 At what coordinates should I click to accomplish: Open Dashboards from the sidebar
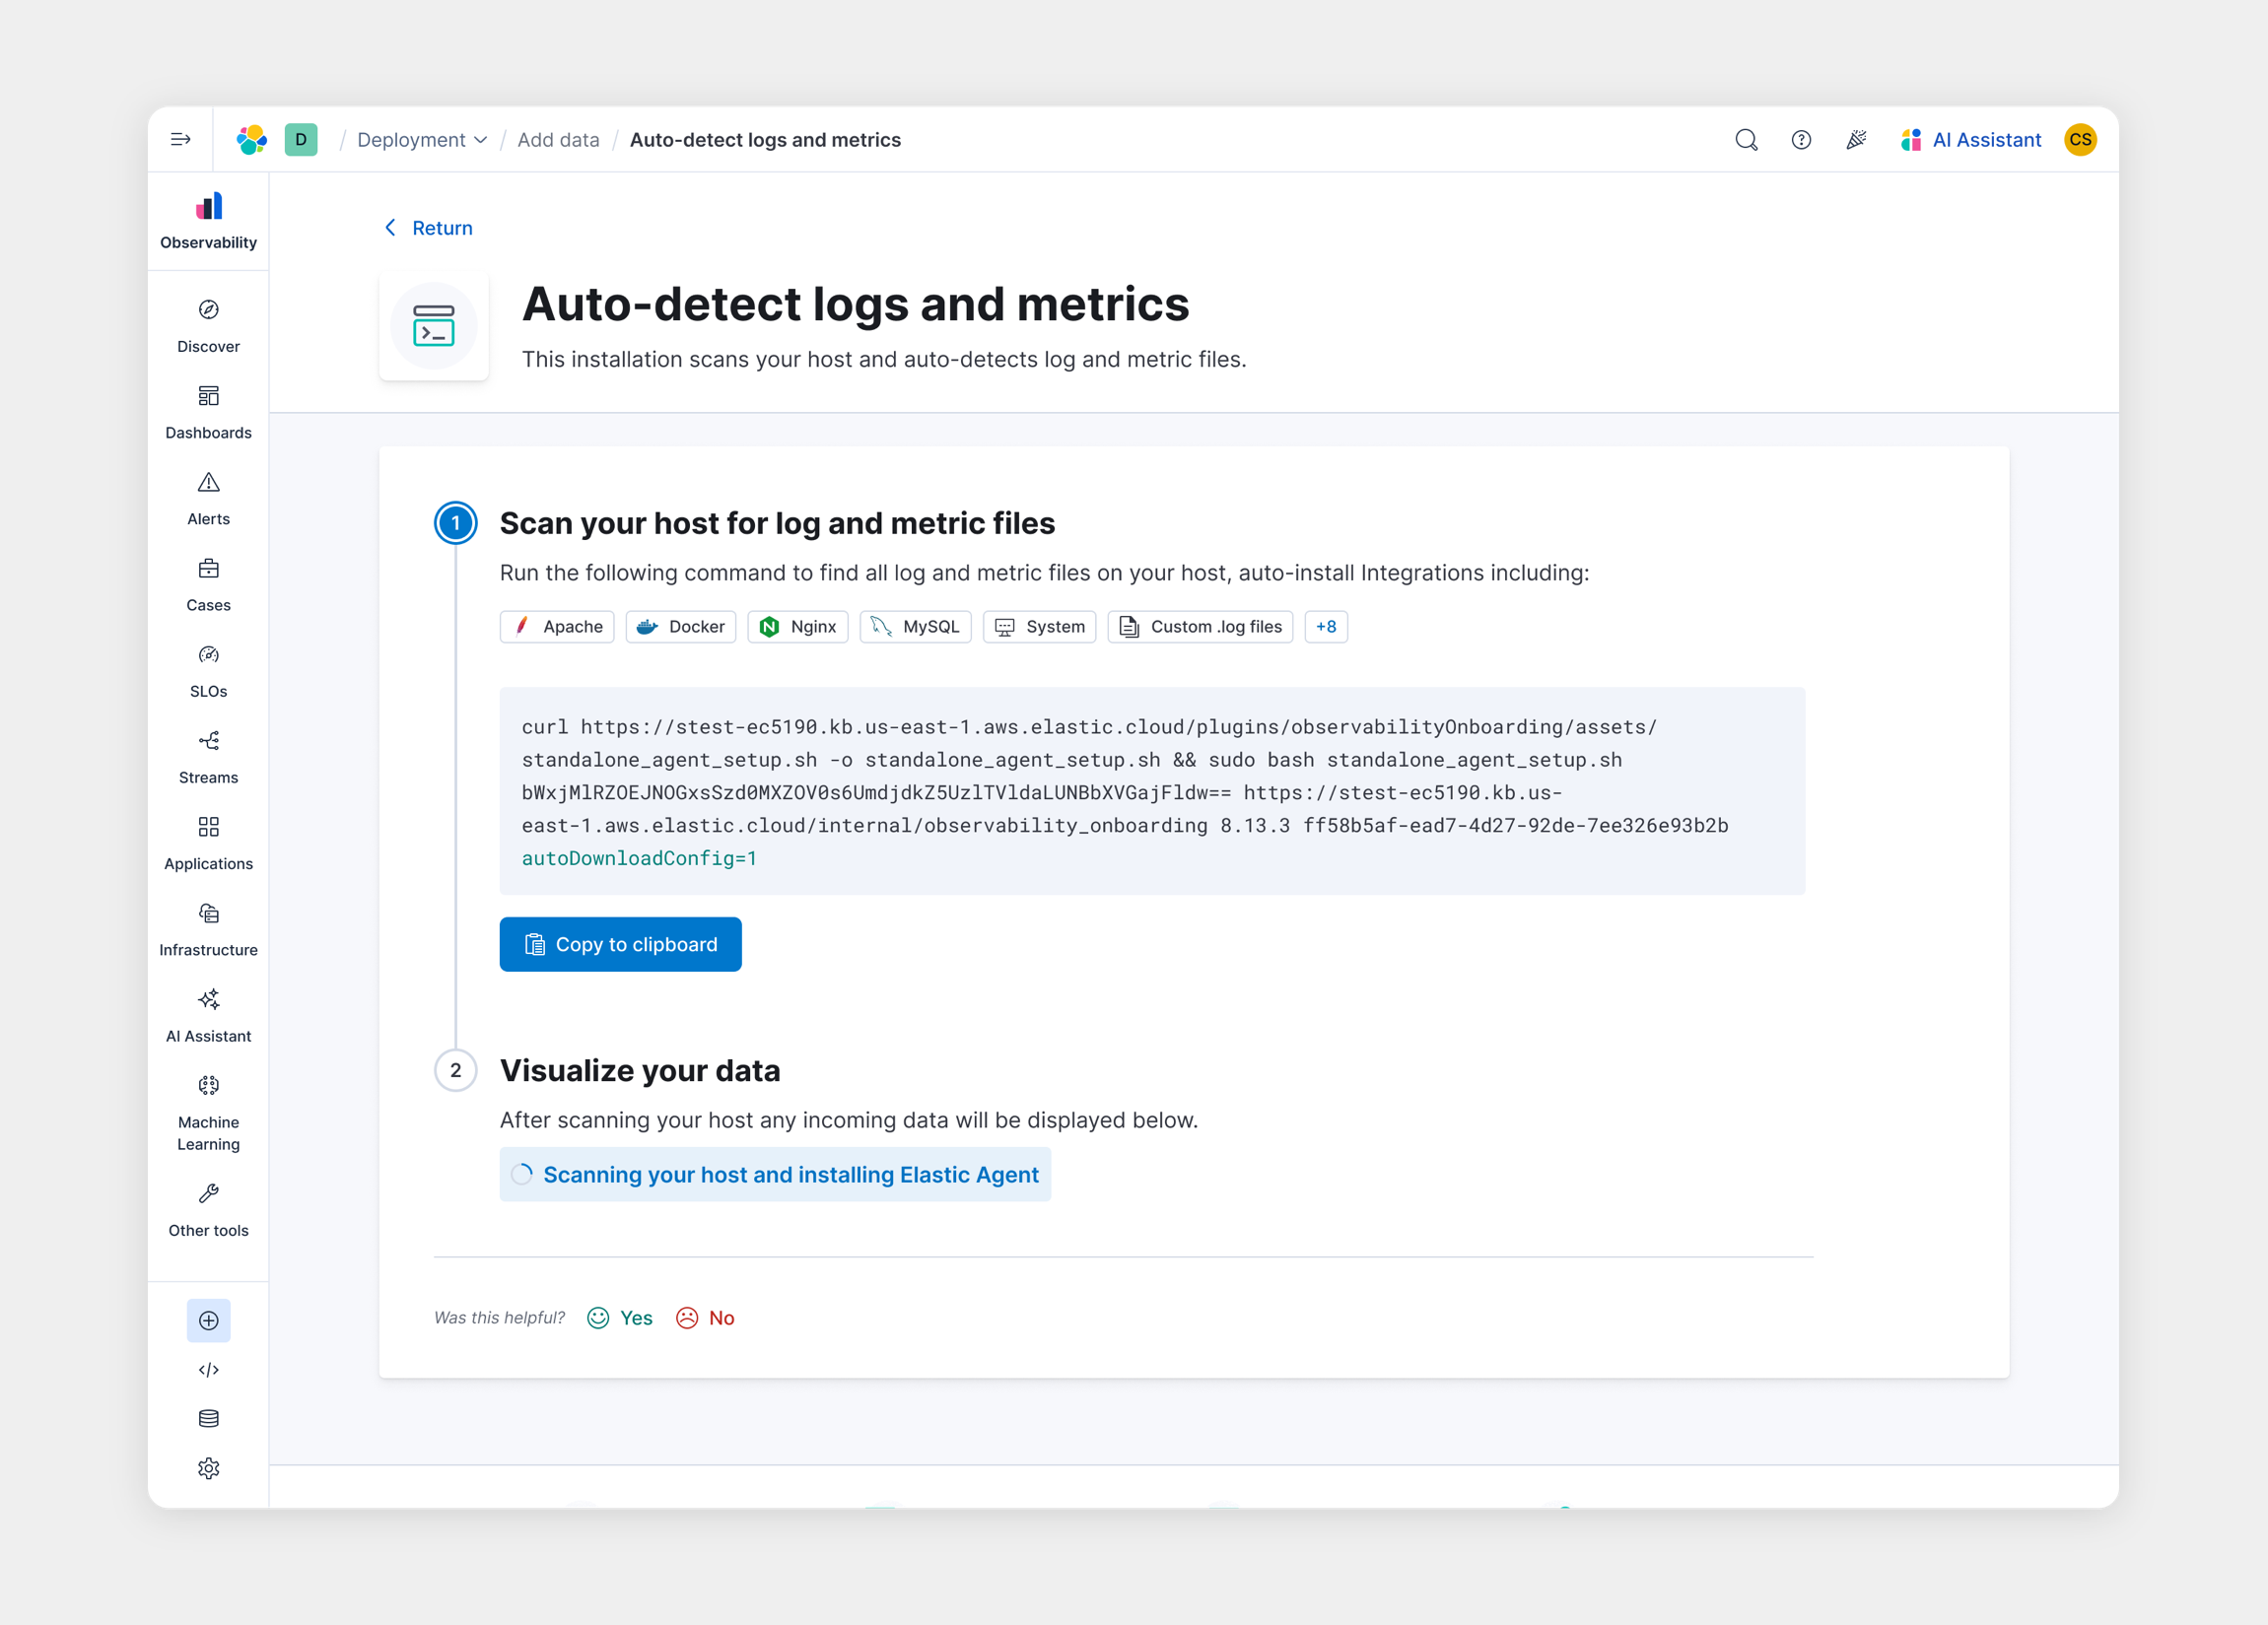pos(208,412)
